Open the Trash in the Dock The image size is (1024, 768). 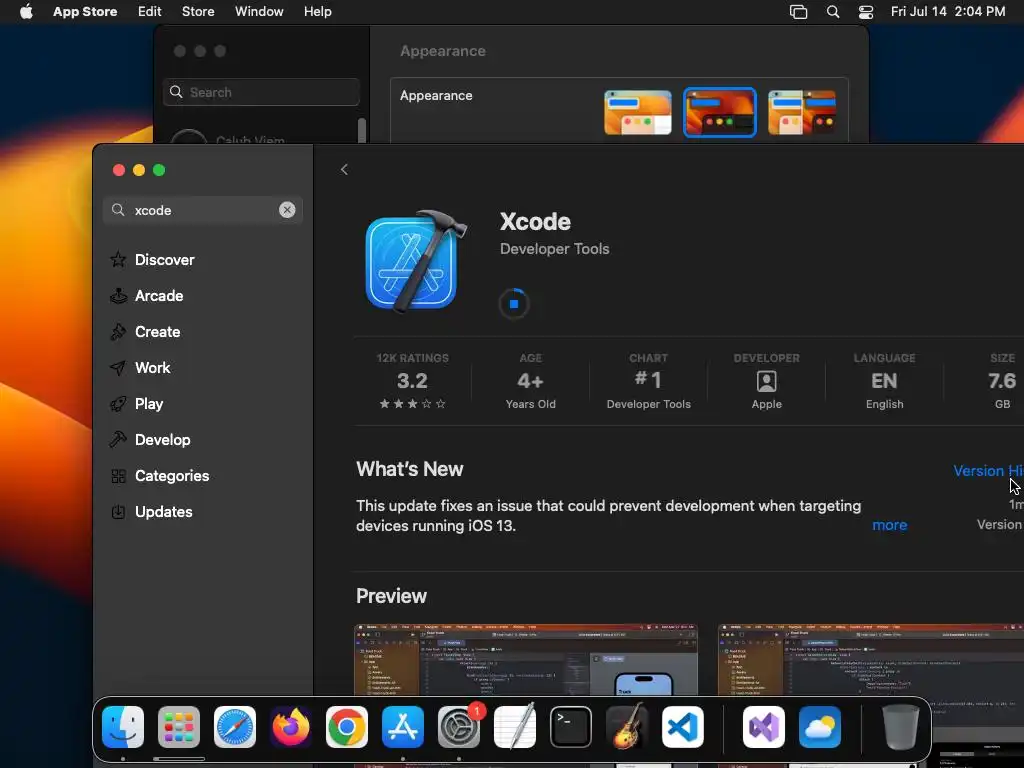point(901,727)
